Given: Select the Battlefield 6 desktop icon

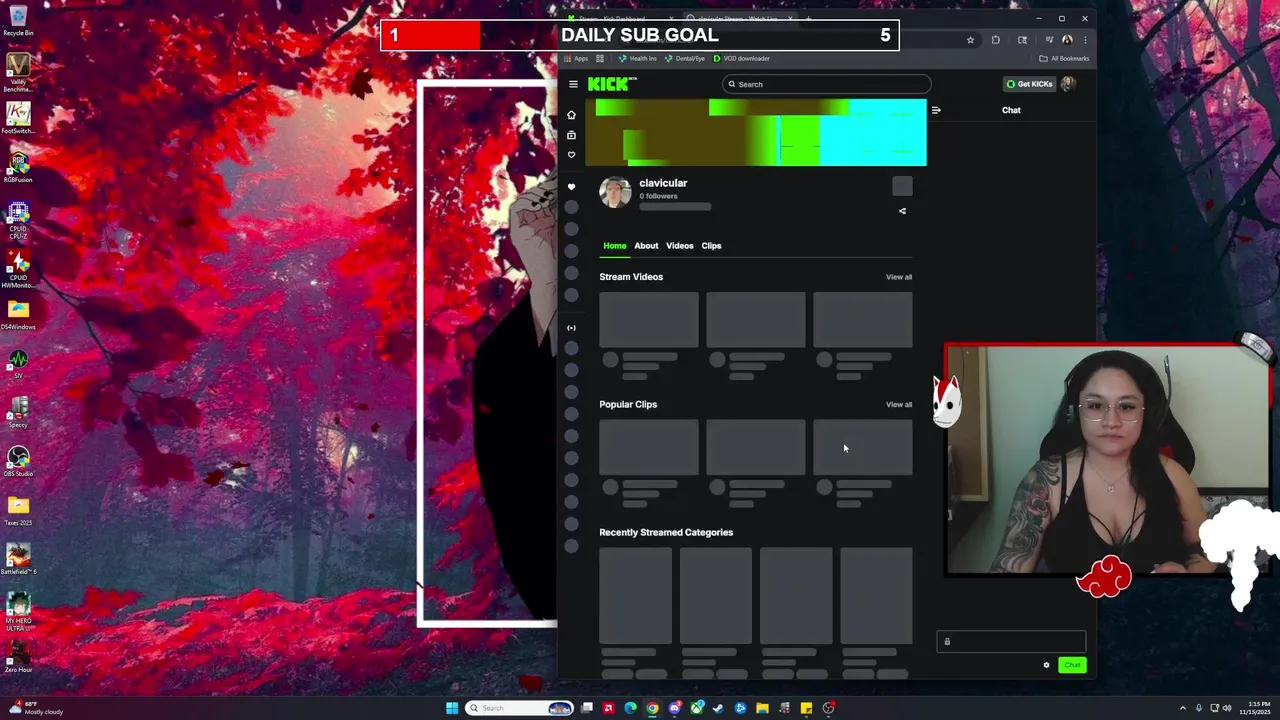Looking at the screenshot, I should point(18,559).
